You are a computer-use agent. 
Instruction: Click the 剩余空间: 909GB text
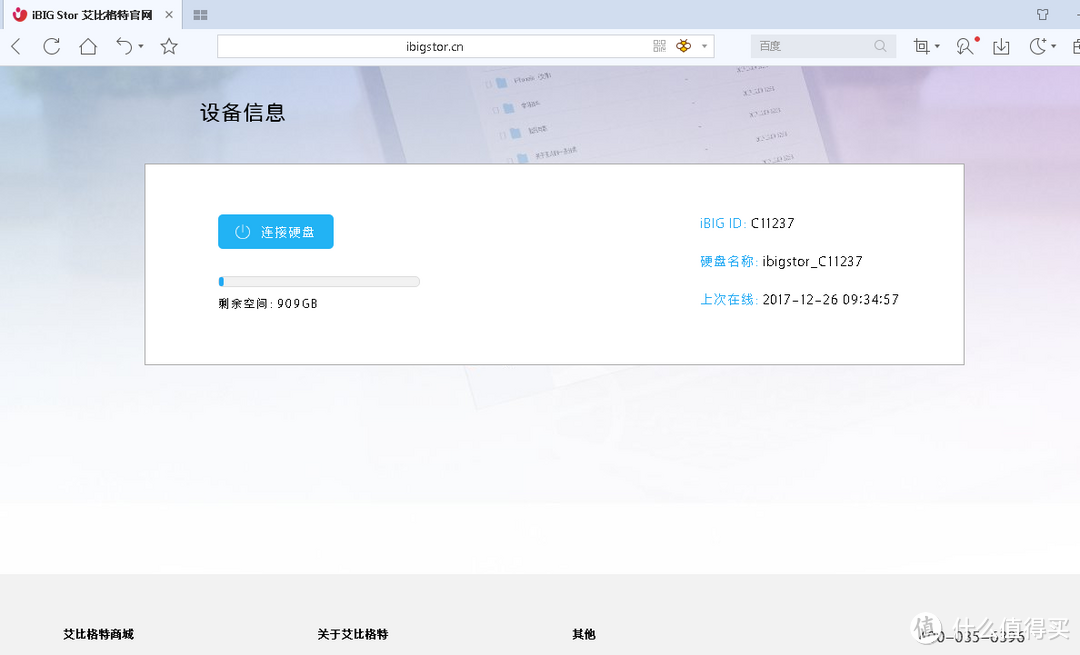268,304
